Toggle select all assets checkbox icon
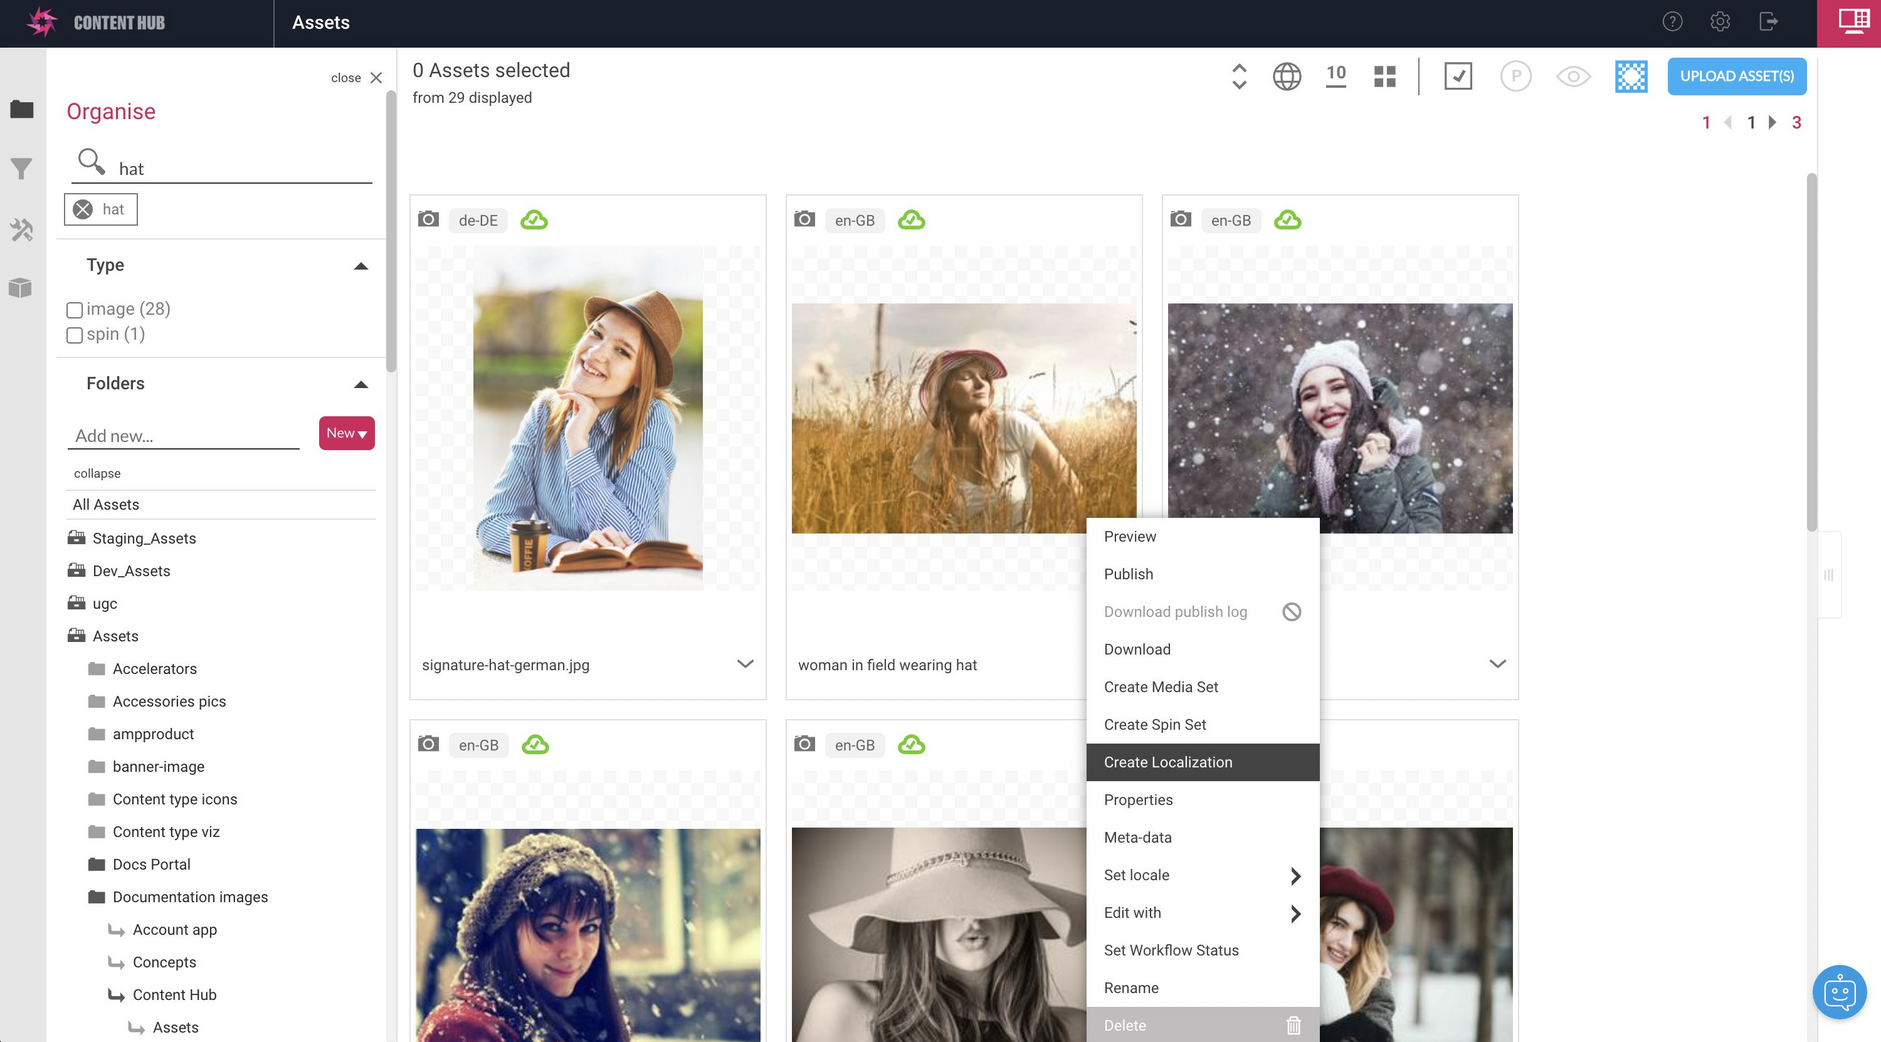Image resolution: width=1881 pixels, height=1042 pixels. pos(1458,76)
